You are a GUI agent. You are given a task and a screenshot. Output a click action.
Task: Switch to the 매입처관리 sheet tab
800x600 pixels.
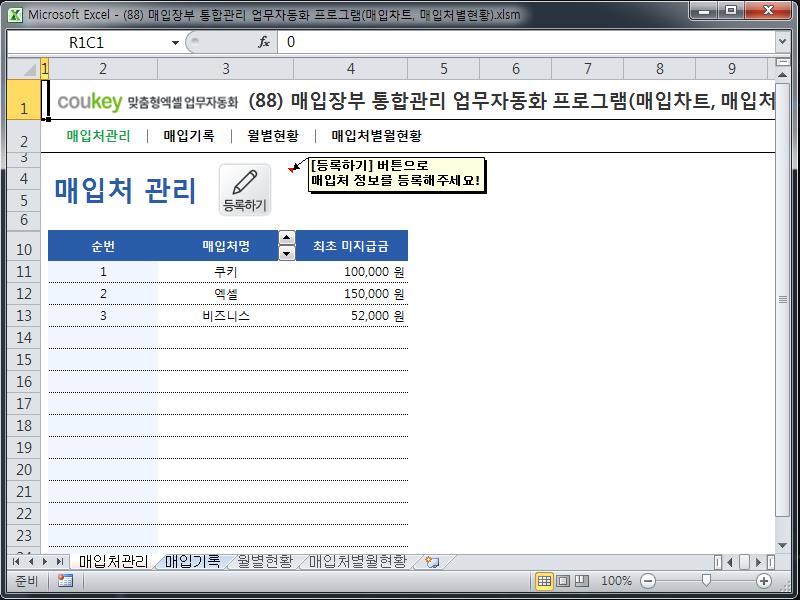point(113,562)
